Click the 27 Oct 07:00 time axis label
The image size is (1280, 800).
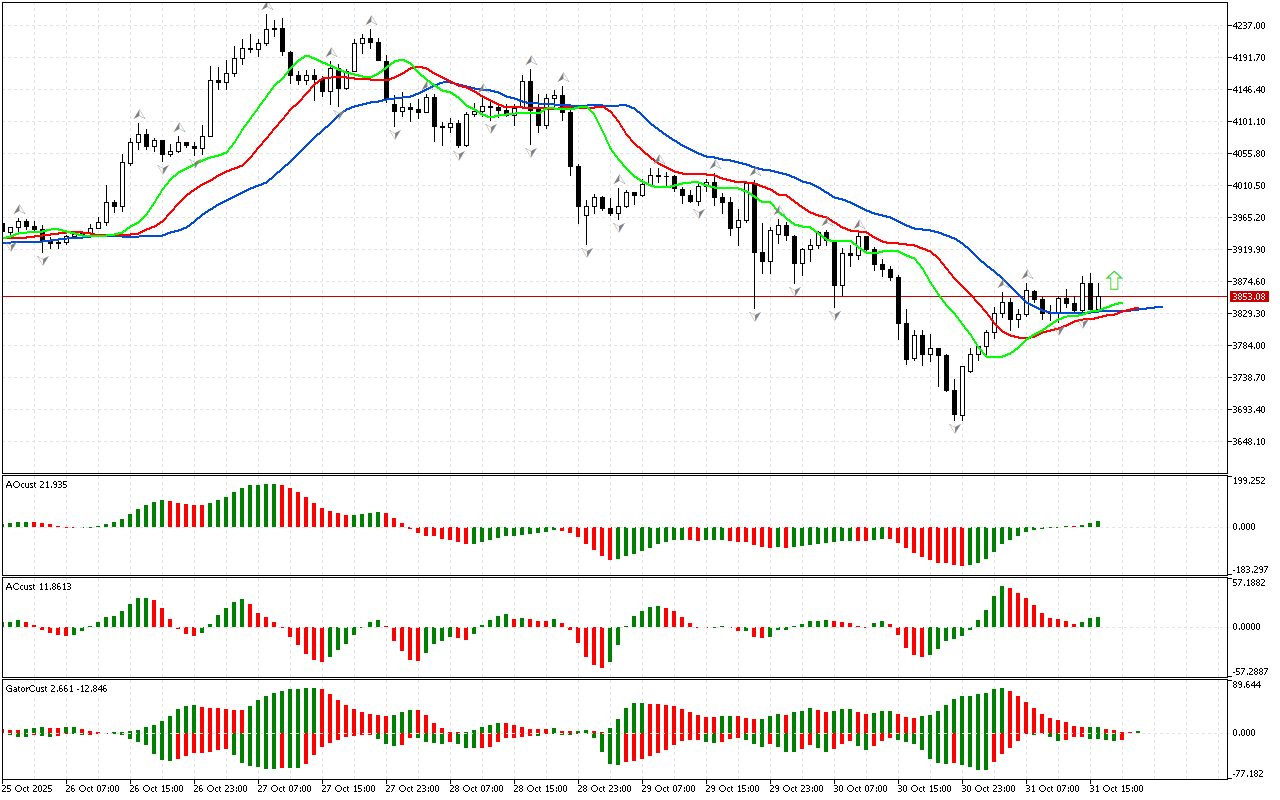pyautogui.click(x=286, y=788)
